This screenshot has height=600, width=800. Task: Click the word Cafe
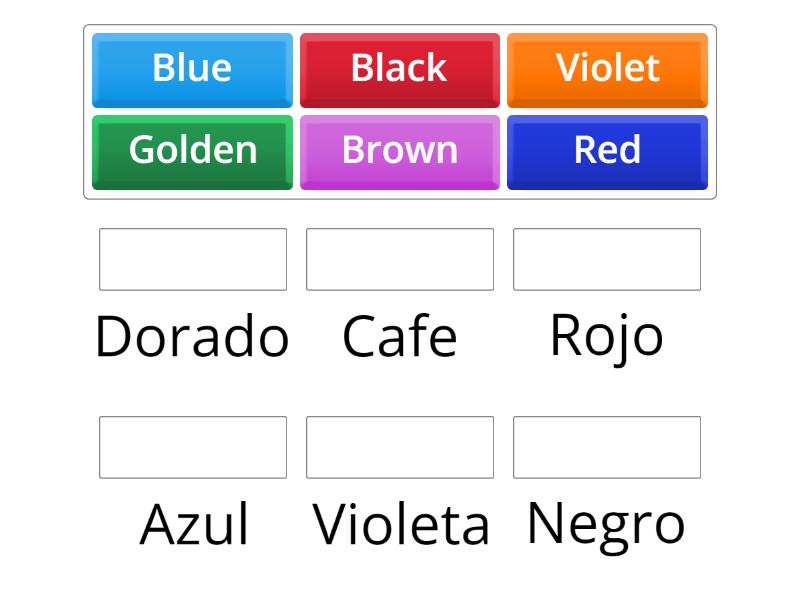[399, 335]
